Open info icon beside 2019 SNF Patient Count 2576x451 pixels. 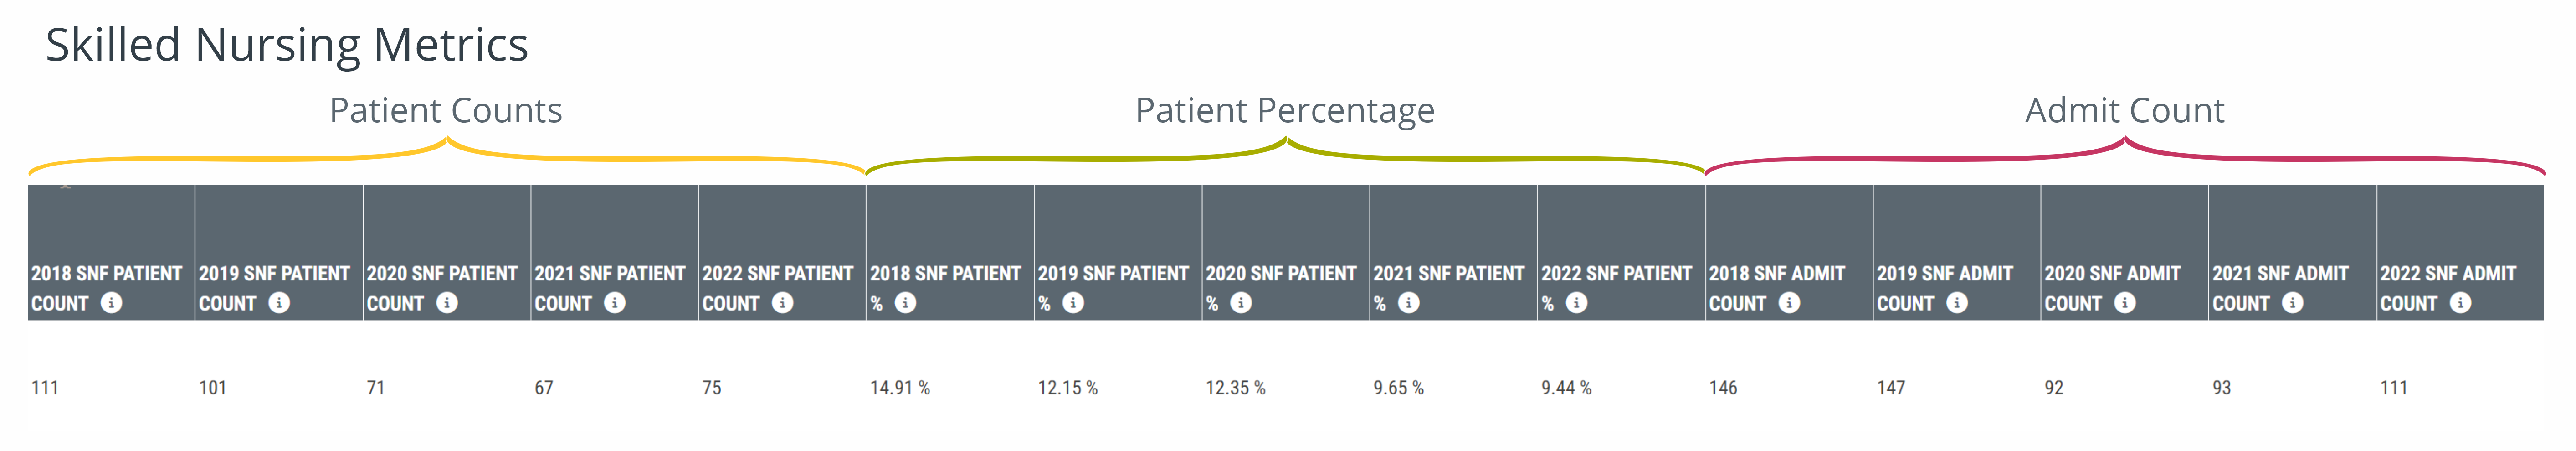(x=280, y=302)
